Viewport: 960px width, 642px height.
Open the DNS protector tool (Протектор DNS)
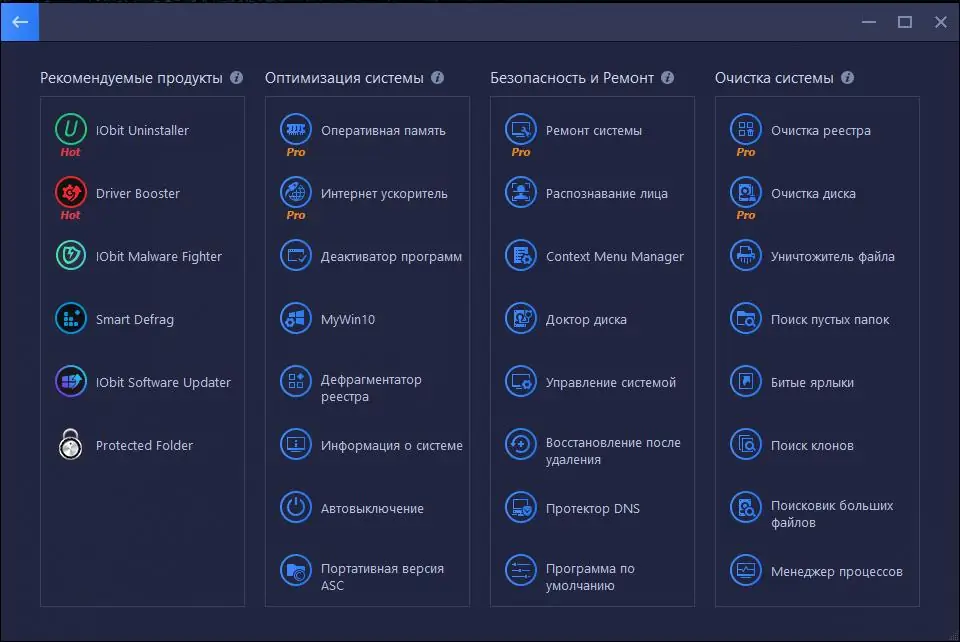coord(580,508)
